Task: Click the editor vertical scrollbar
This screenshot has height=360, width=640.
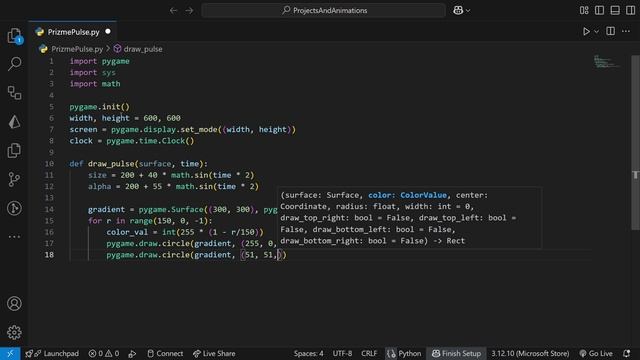Action: (636, 143)
